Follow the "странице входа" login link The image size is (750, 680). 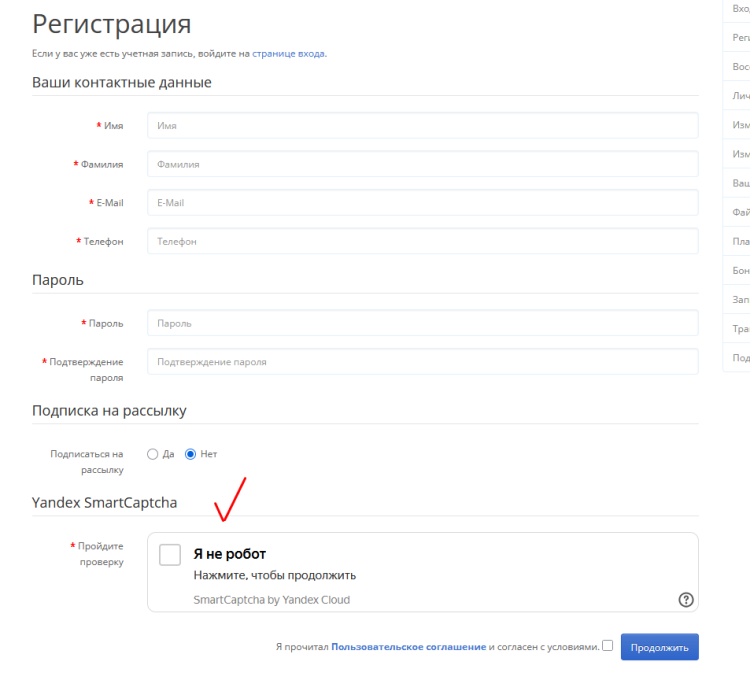pyautogui.click(x=288, y=53)
